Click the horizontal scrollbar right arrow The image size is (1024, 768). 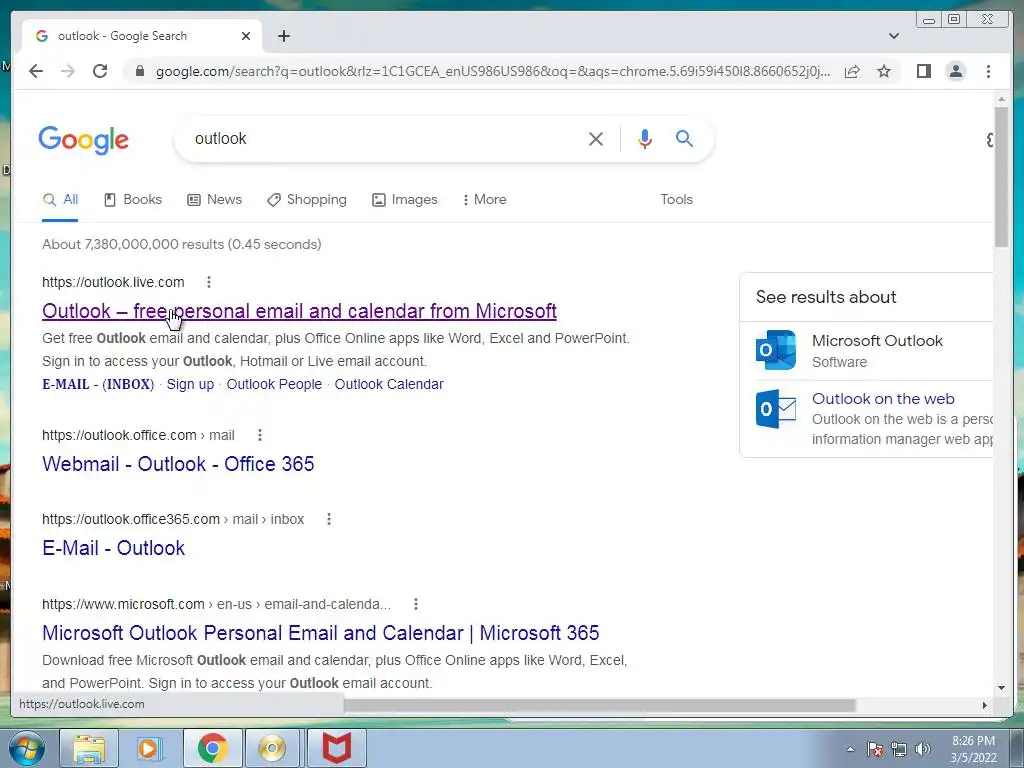(x=985, y=705)
